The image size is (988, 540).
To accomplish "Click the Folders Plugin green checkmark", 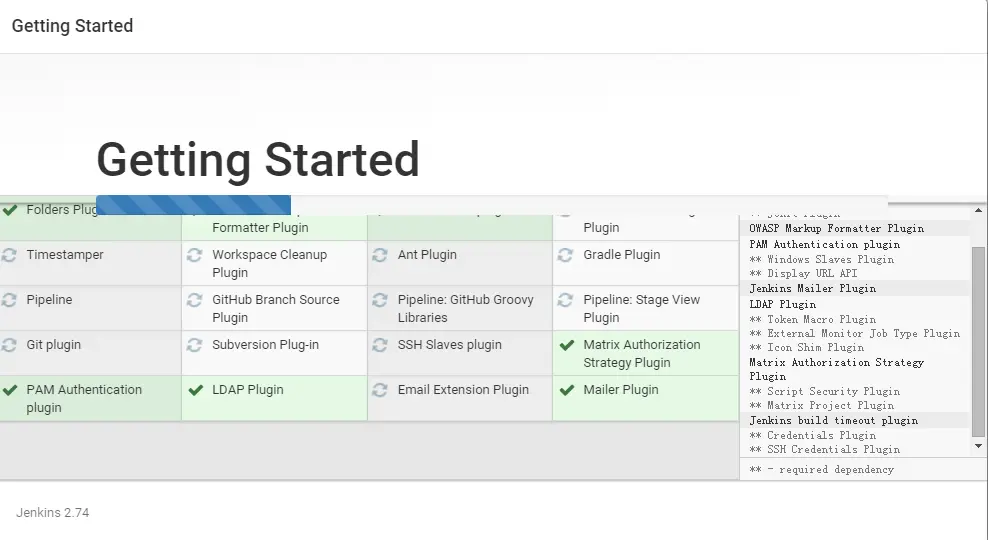I will click(x=9, y=210).
